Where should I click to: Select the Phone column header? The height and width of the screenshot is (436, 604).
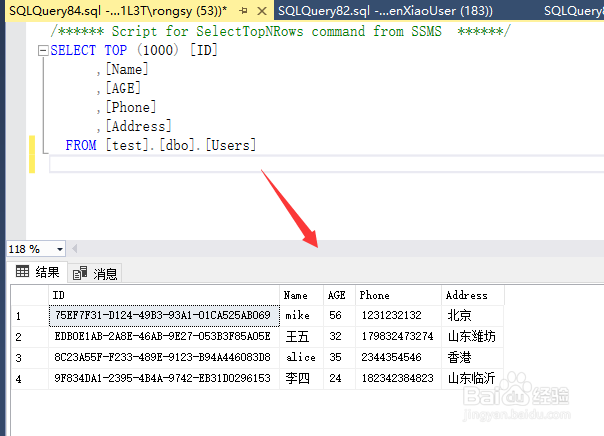(x=398, y=295)
